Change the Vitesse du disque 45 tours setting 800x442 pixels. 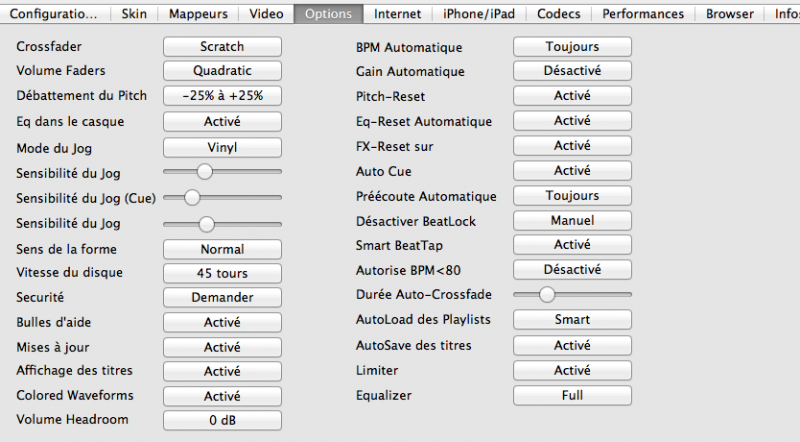click(222, 273)
